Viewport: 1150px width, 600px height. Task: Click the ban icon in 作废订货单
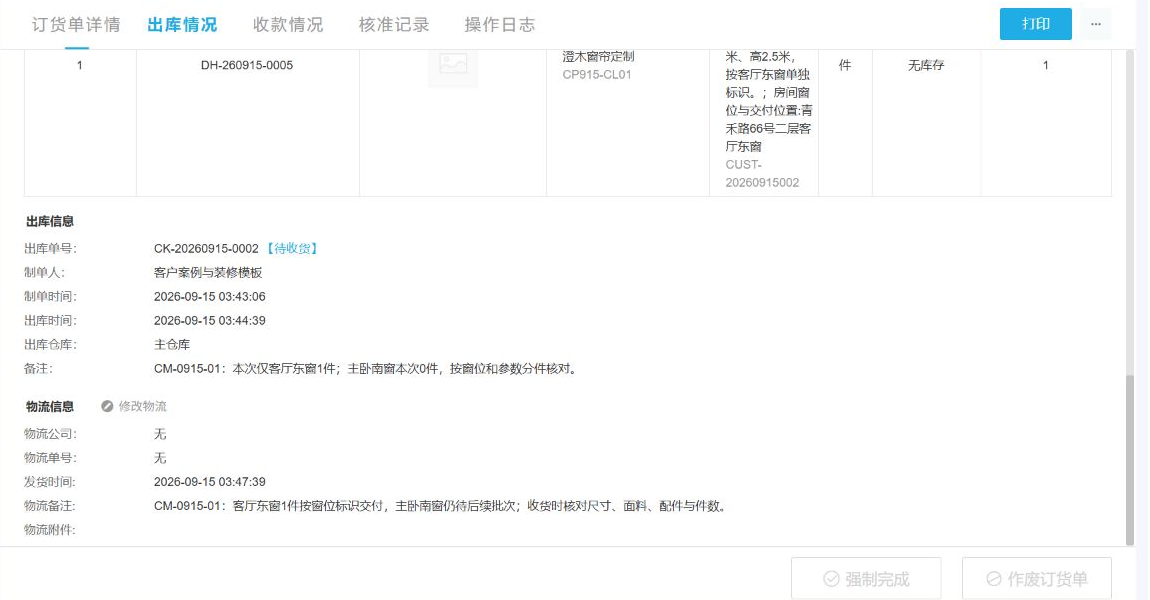(994, 579)
